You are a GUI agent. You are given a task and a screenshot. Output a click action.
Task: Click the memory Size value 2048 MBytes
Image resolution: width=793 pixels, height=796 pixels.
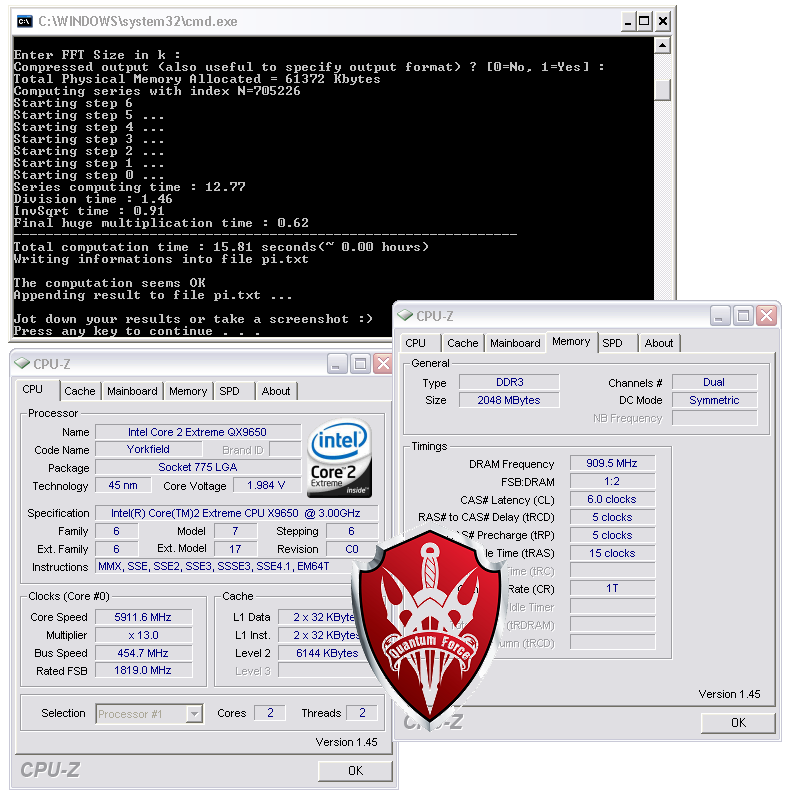(x=509, y=400)
